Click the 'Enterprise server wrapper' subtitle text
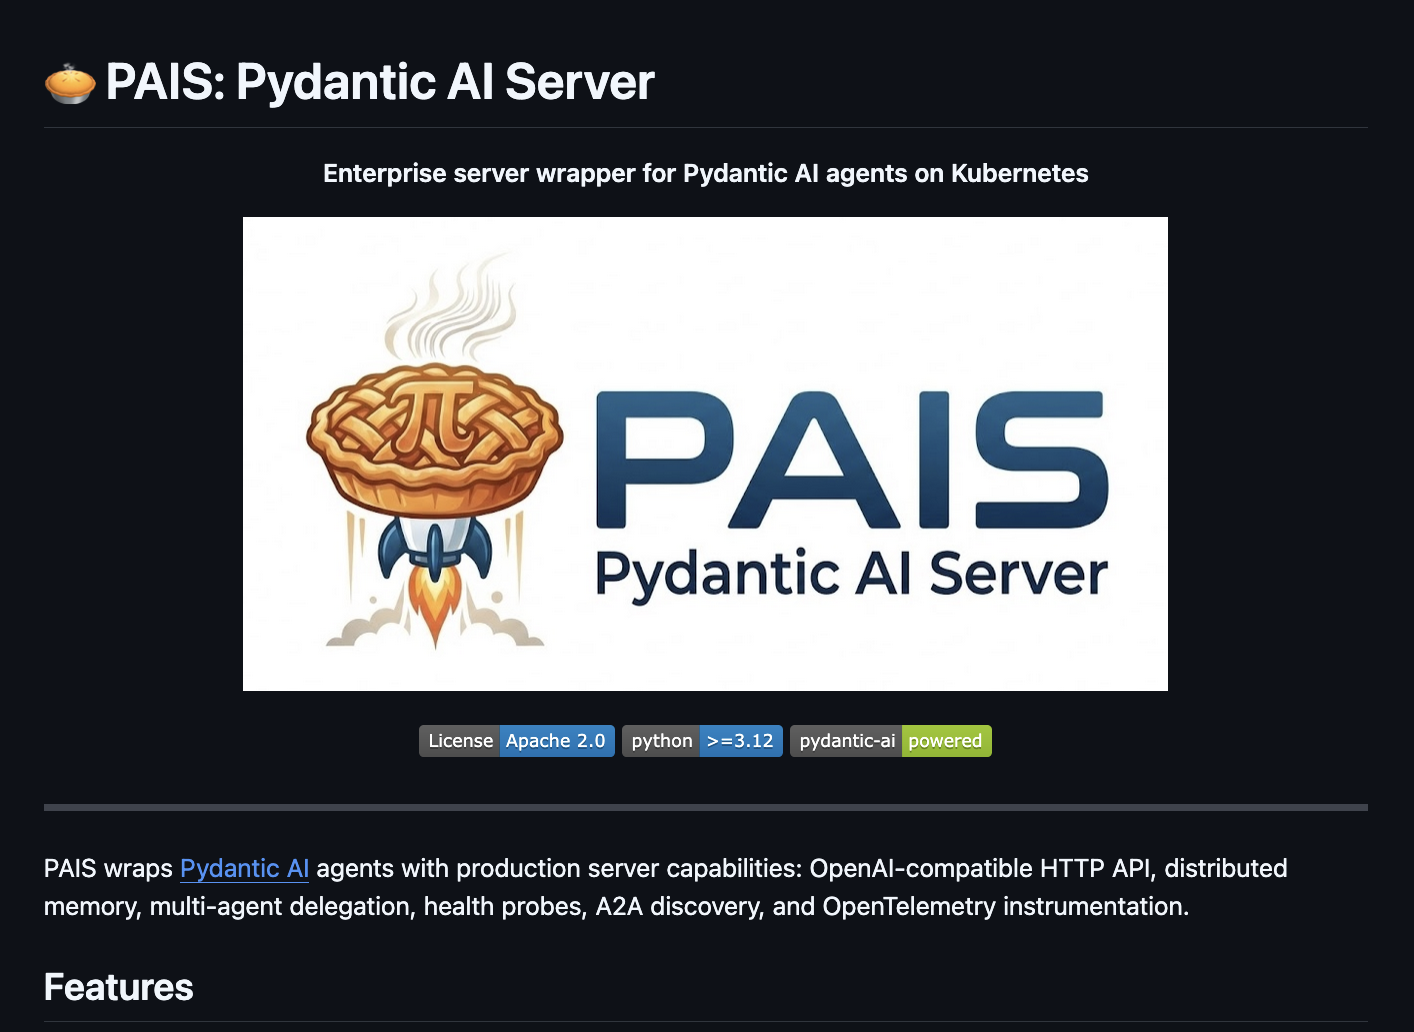 pyautogui.click(x=705, y=173)
